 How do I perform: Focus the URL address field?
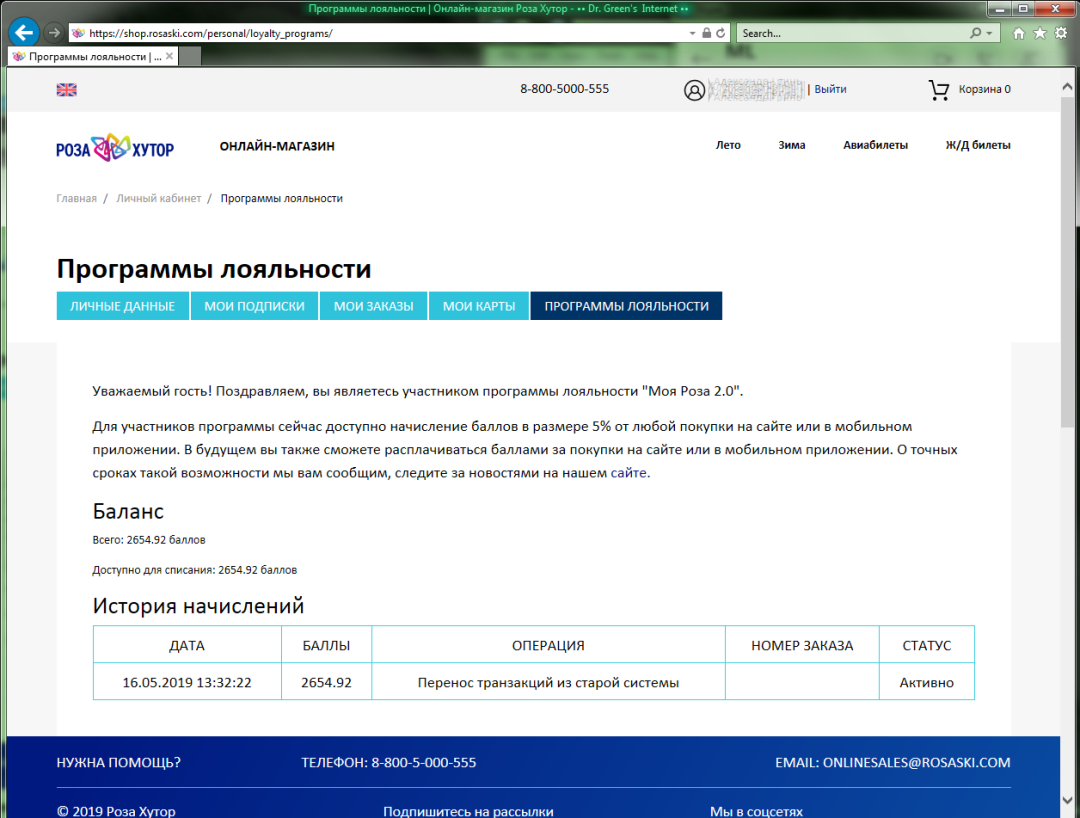point(379,33)
